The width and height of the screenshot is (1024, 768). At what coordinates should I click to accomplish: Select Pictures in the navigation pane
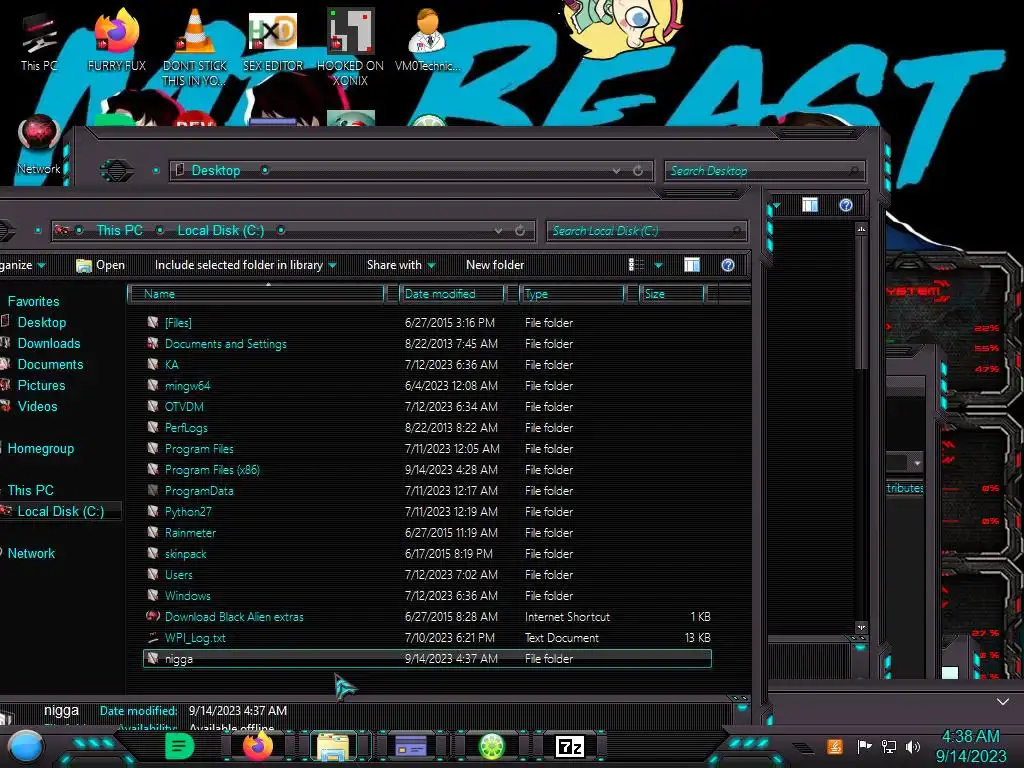click(41, 385)
